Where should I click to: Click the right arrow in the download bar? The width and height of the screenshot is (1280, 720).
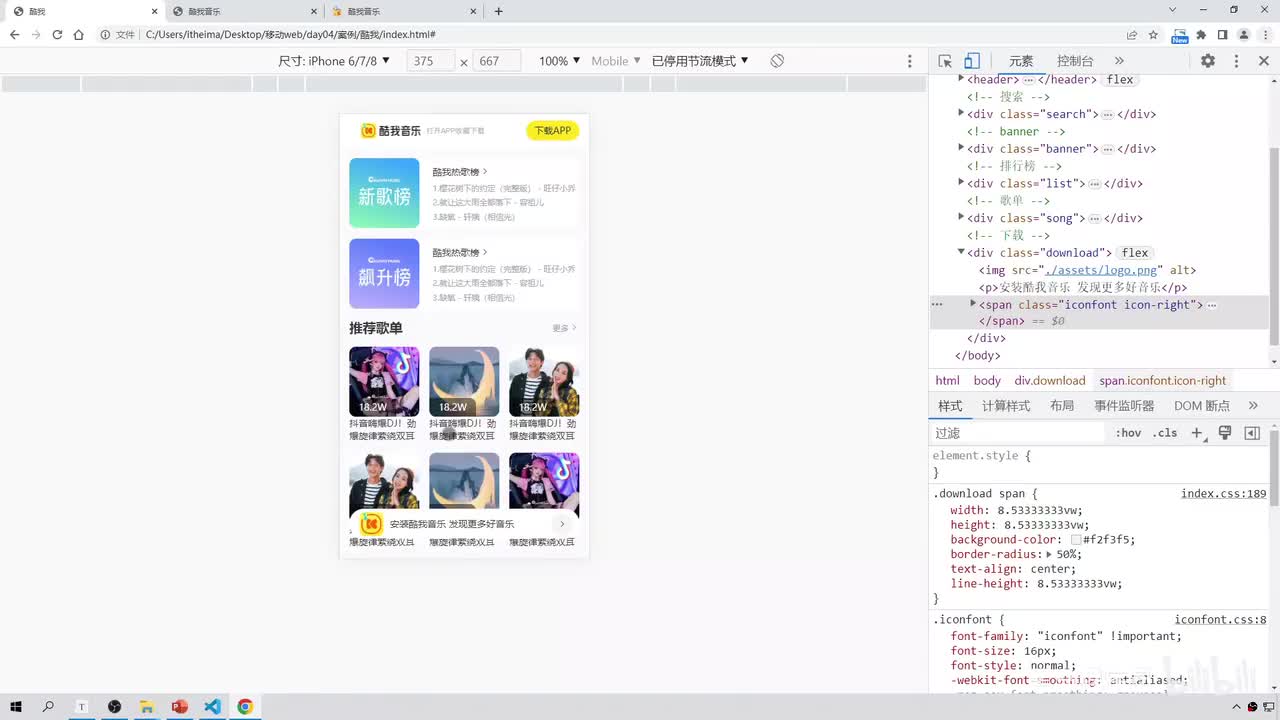pyautogui.click(x=562, y=524)
